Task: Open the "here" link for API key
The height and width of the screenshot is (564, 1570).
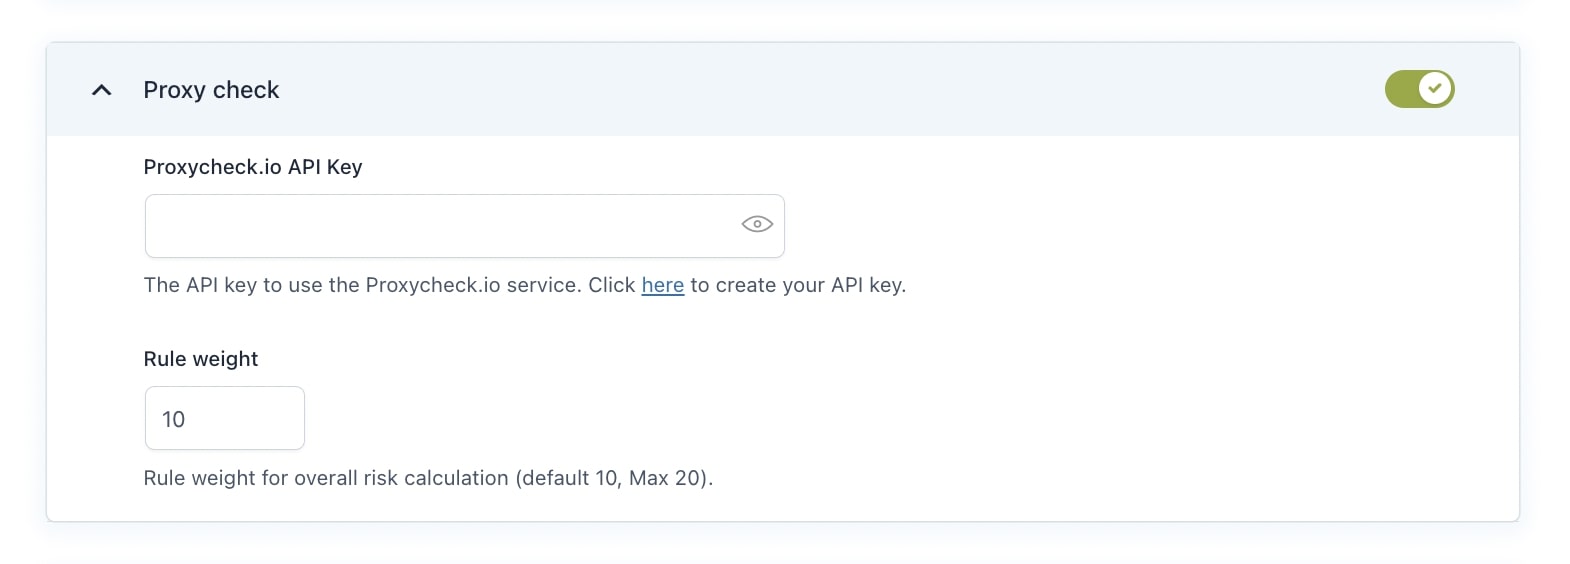Action: click(662, 285)
